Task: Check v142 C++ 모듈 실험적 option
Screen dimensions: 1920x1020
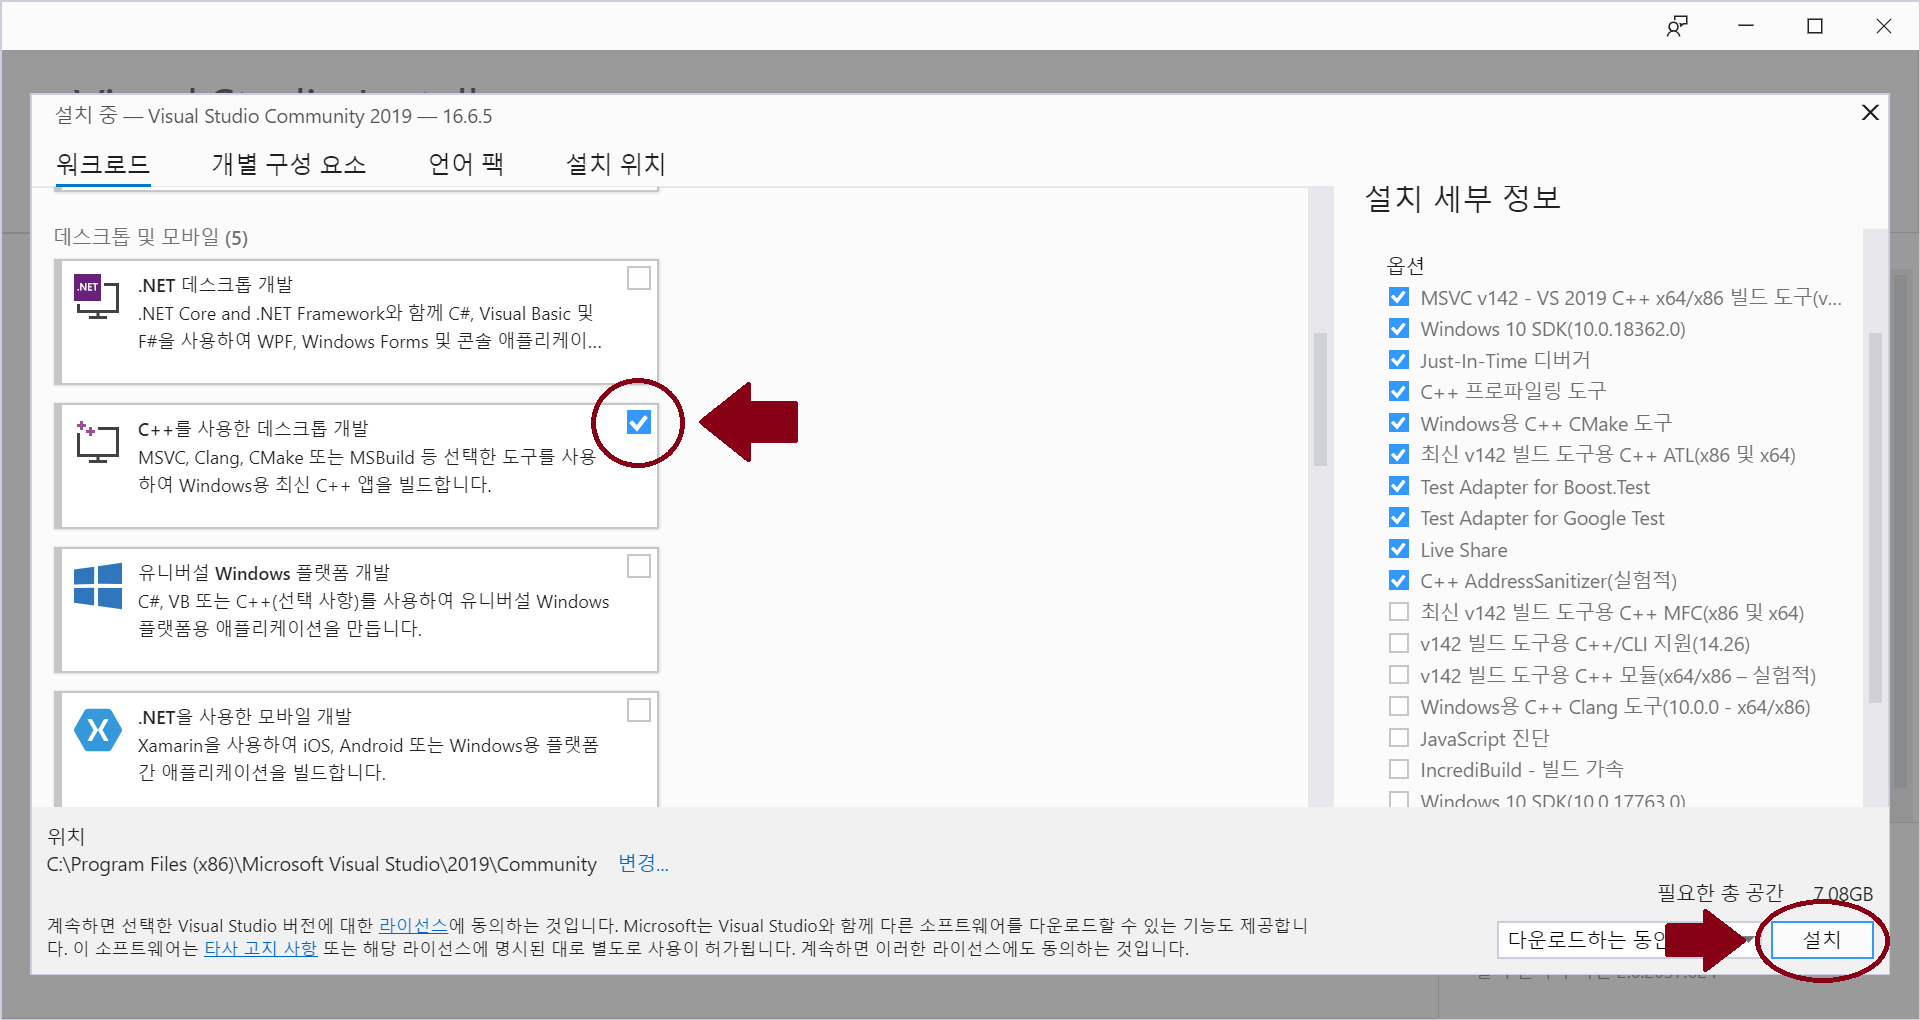Action: tap(1399, 675)
